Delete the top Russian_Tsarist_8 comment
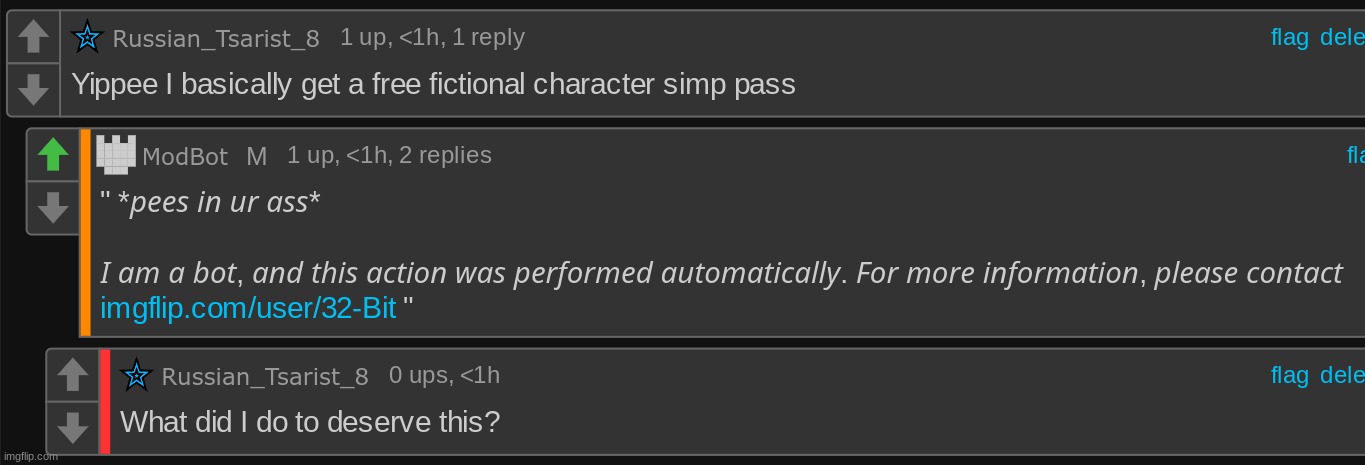The height and width of the screenshot is (465, 1365). [x=1342, y=38]
